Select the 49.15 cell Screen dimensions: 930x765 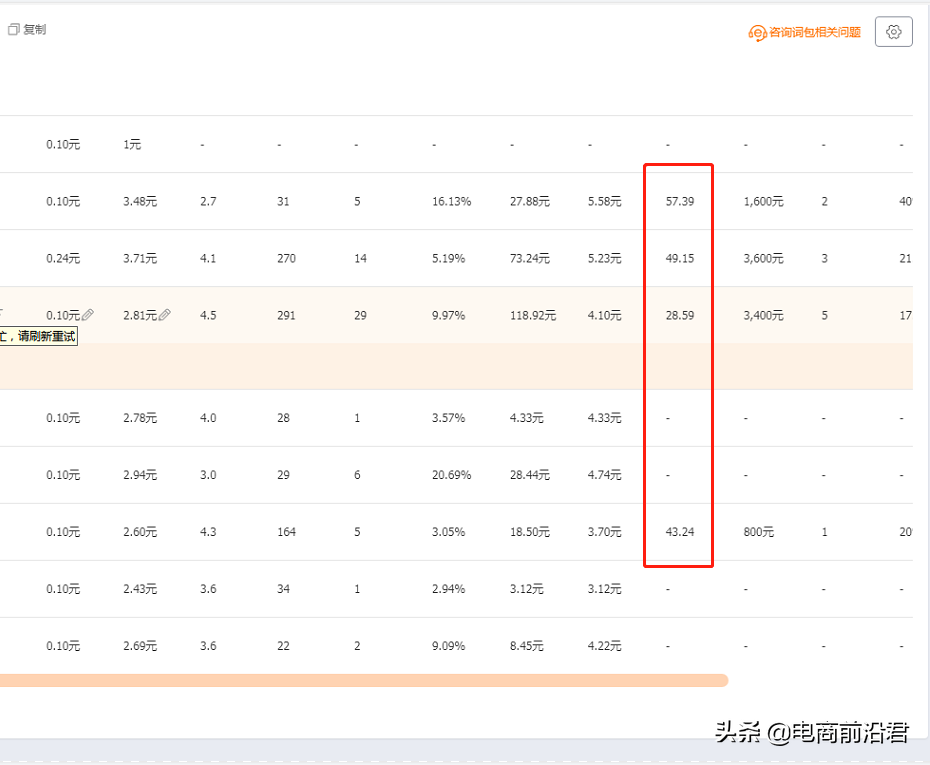coord(680,259)
